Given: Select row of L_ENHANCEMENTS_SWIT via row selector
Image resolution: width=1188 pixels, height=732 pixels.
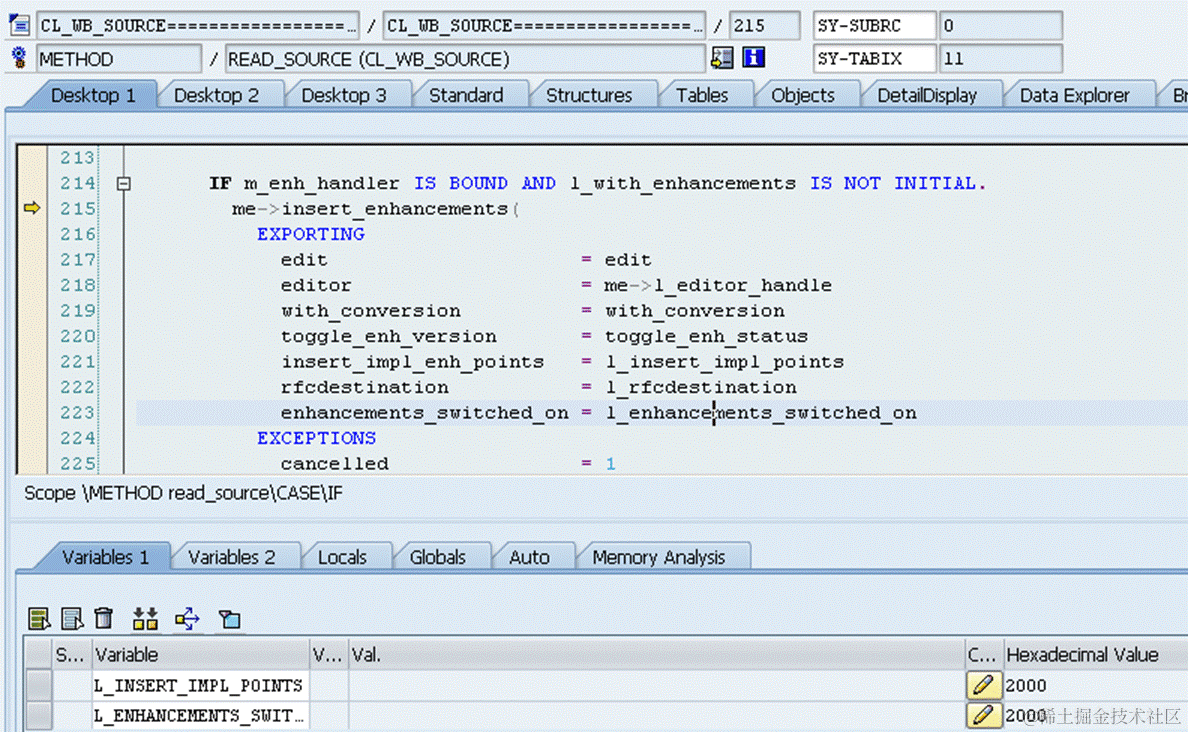Looking at the screenshot, I should pos(38,715).
